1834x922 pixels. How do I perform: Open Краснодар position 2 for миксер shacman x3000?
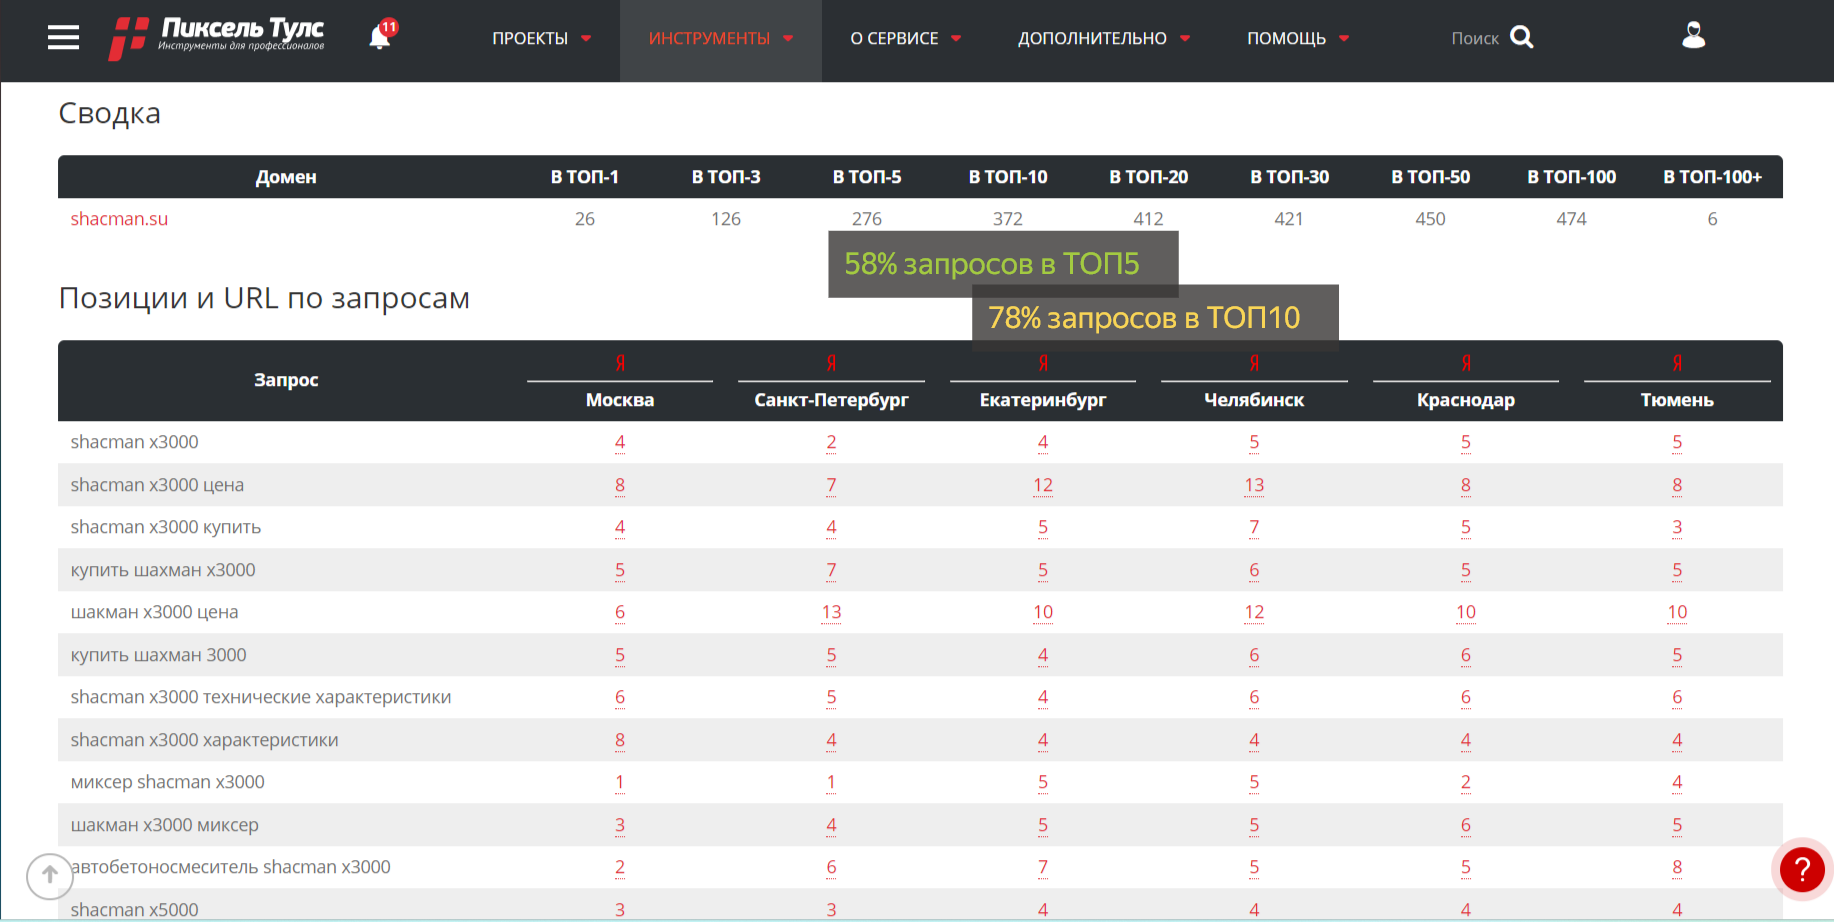1466,782
